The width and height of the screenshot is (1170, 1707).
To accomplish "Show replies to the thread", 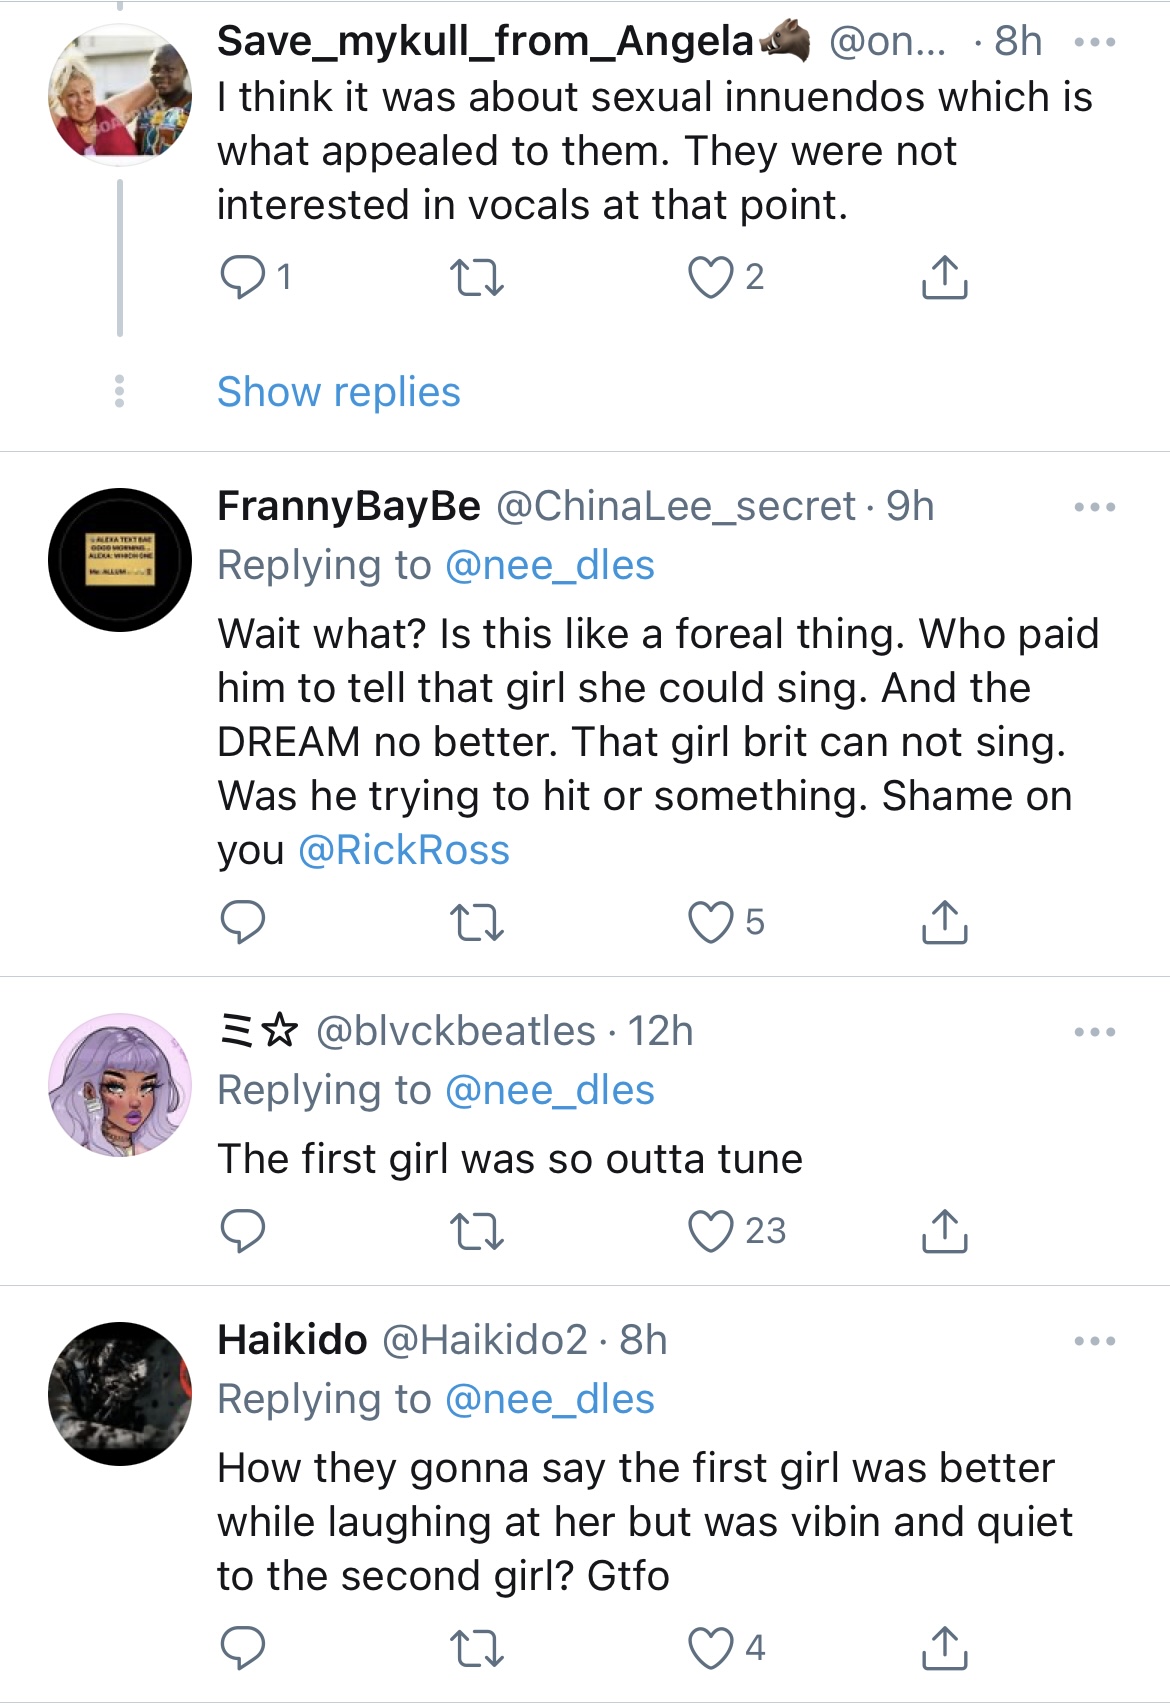I will pyautogui.click(x=338, y=392).
